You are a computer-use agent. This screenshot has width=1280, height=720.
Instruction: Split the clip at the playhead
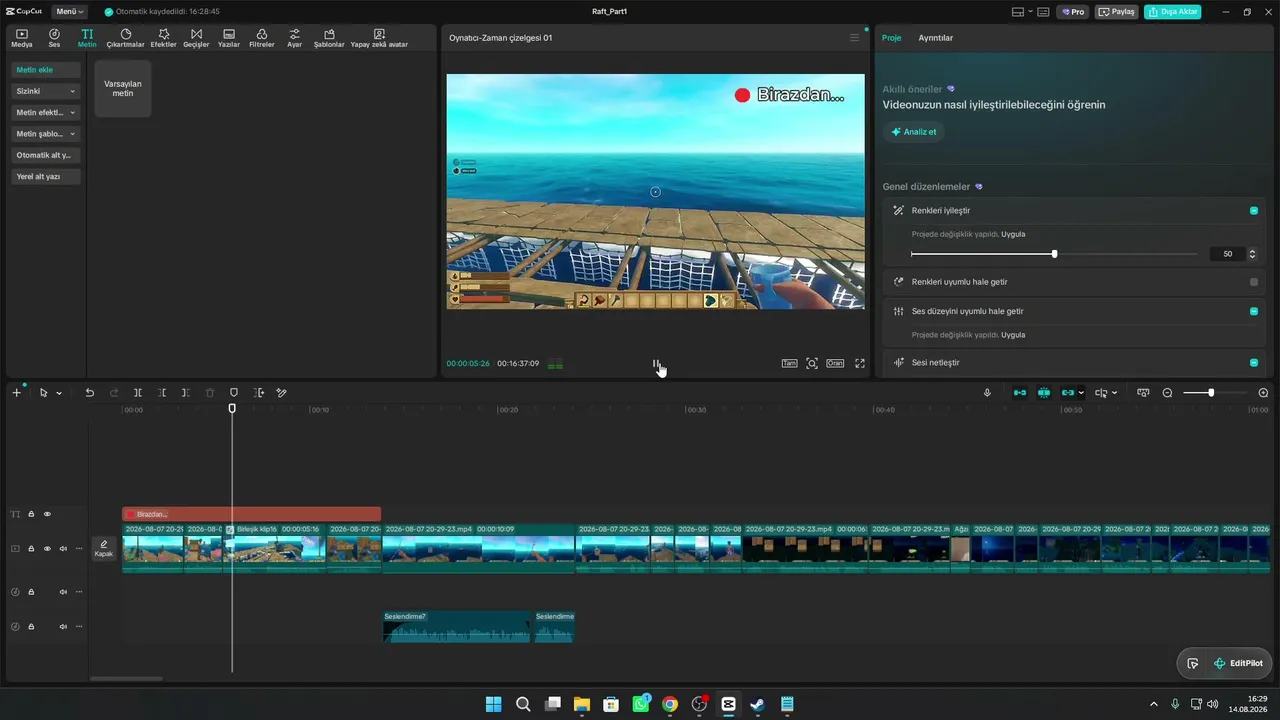(138, 393)
